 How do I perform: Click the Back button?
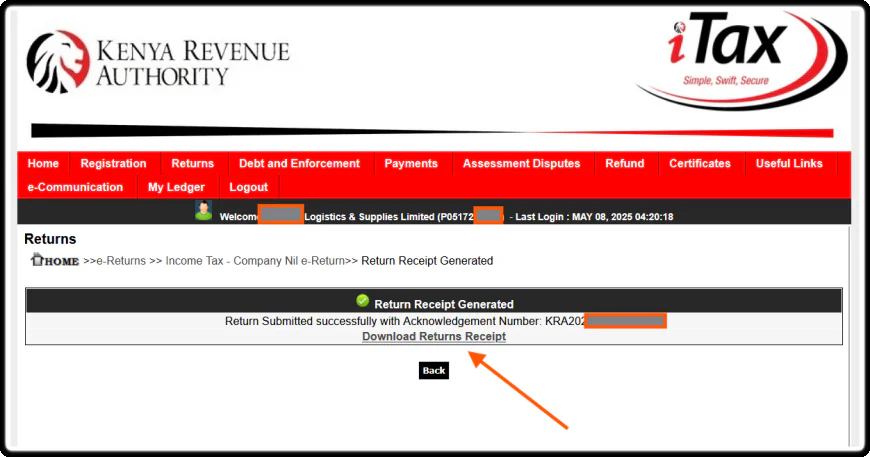click(434, 370)
